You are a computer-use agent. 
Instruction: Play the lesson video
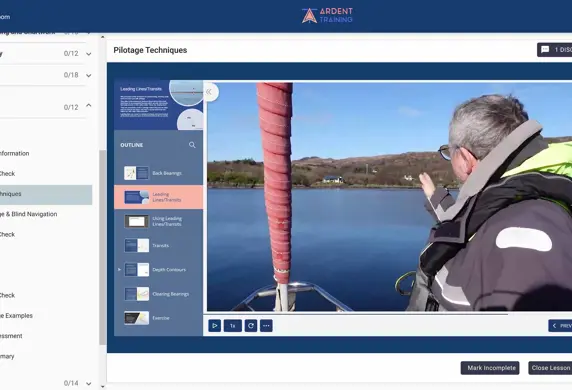(214, 325)
